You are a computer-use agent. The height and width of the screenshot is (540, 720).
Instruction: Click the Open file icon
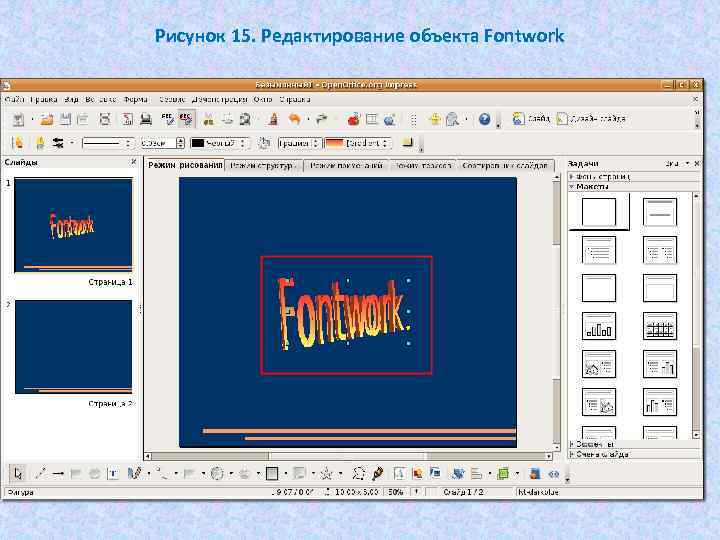click(x=47, y=119)
